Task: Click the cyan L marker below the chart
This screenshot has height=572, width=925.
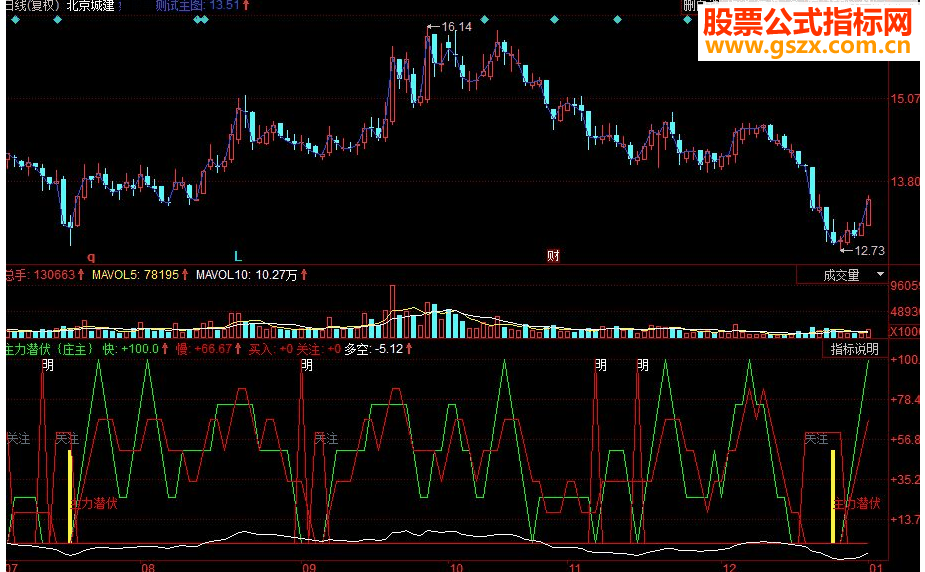Action: [238, 256]
